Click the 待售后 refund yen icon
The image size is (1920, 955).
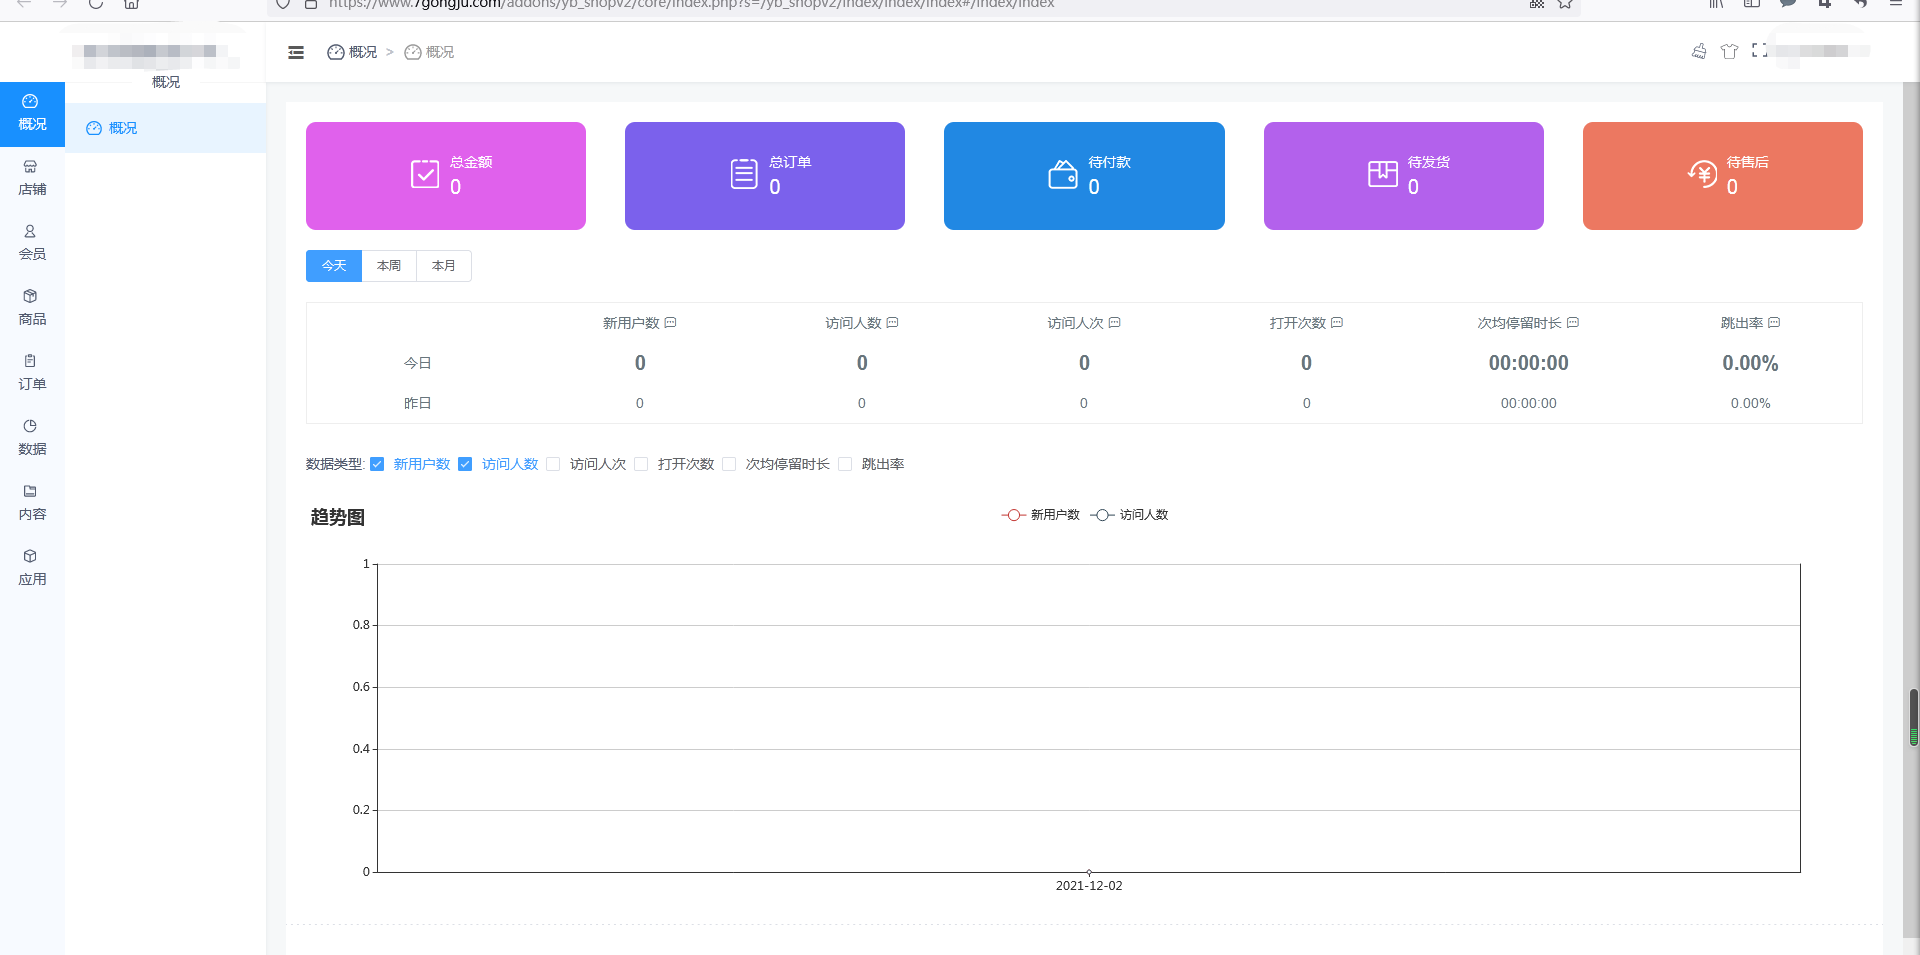tap(1702, 174)
